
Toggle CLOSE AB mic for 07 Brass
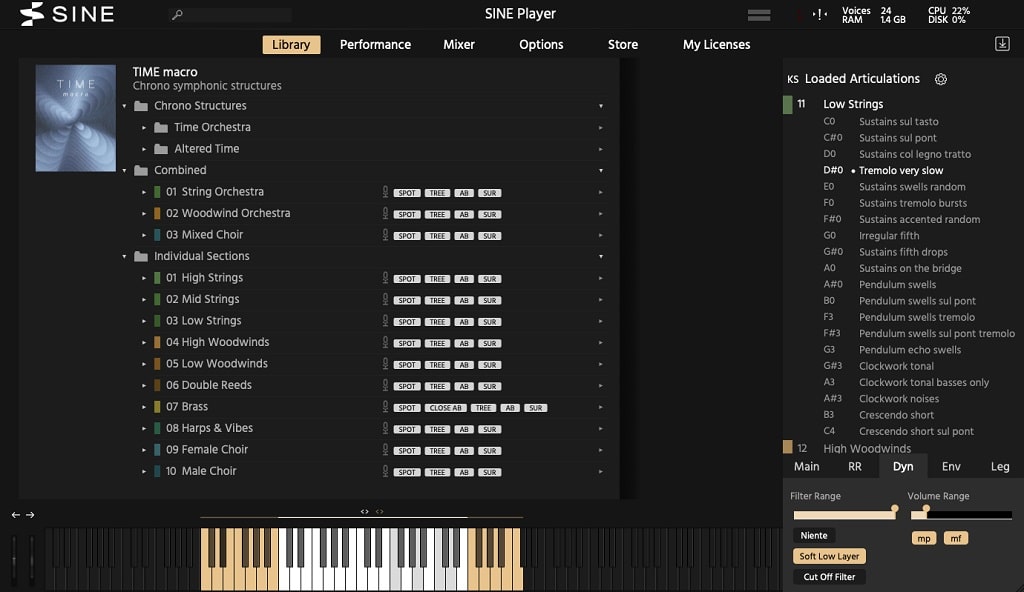(445, 408)
